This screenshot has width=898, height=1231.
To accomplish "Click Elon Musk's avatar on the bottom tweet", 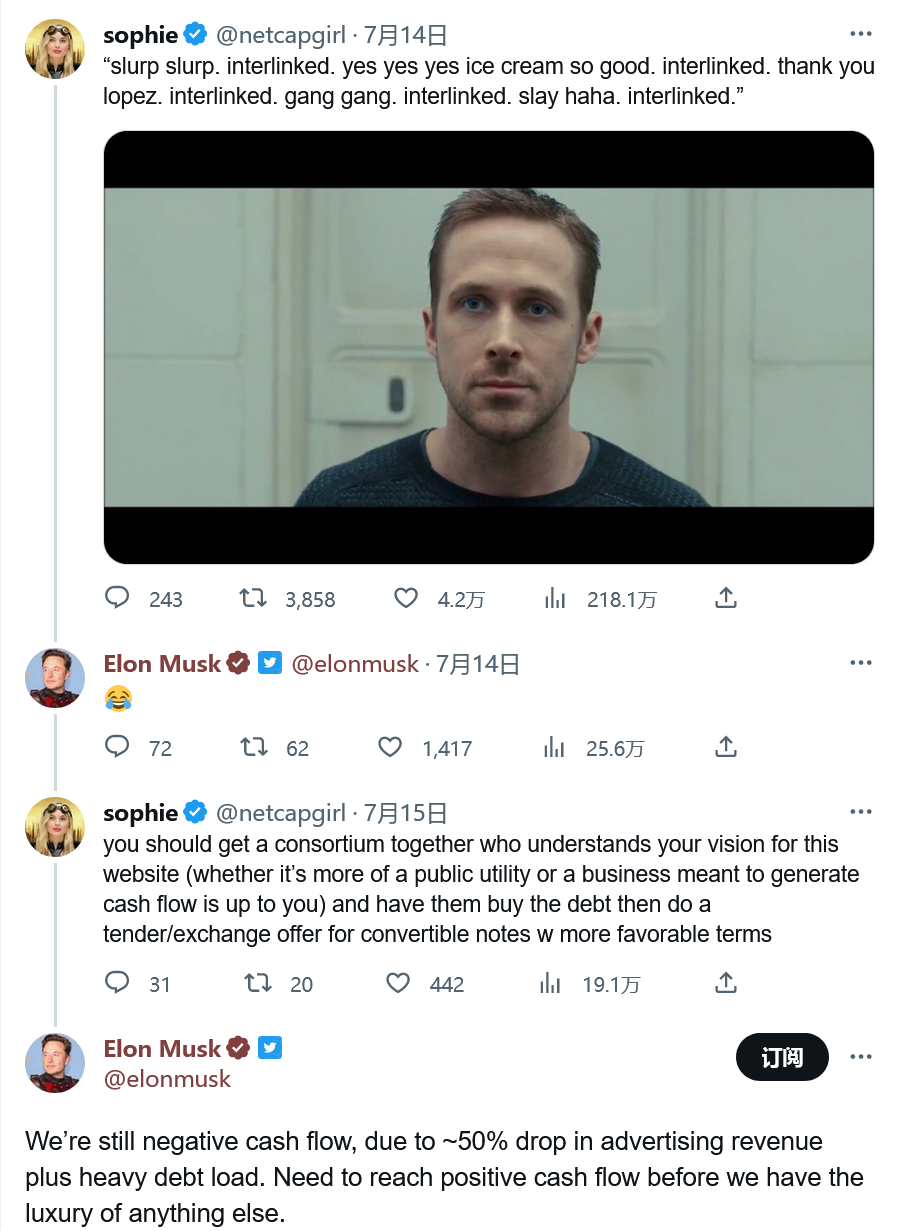I will point(54,1063).
